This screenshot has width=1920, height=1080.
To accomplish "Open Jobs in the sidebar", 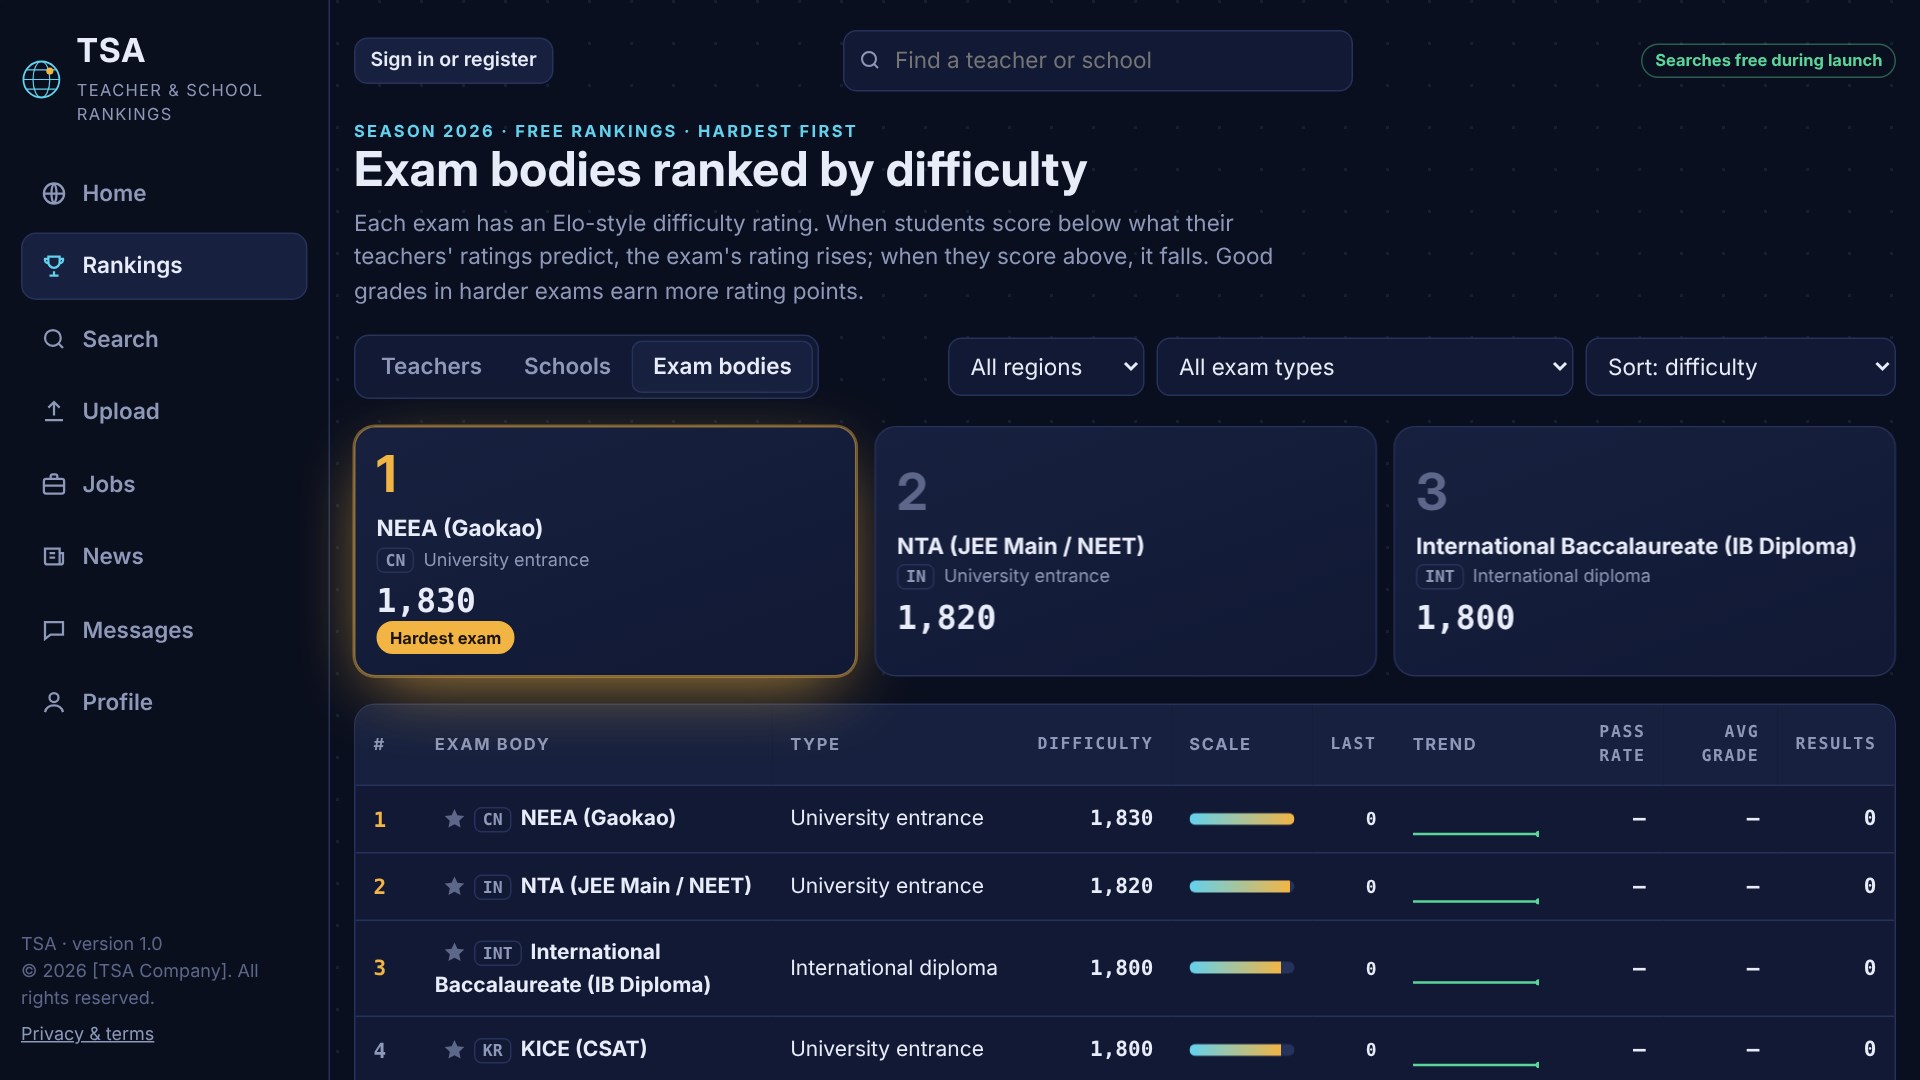I will pyautogui.click(x=164, y=484).
